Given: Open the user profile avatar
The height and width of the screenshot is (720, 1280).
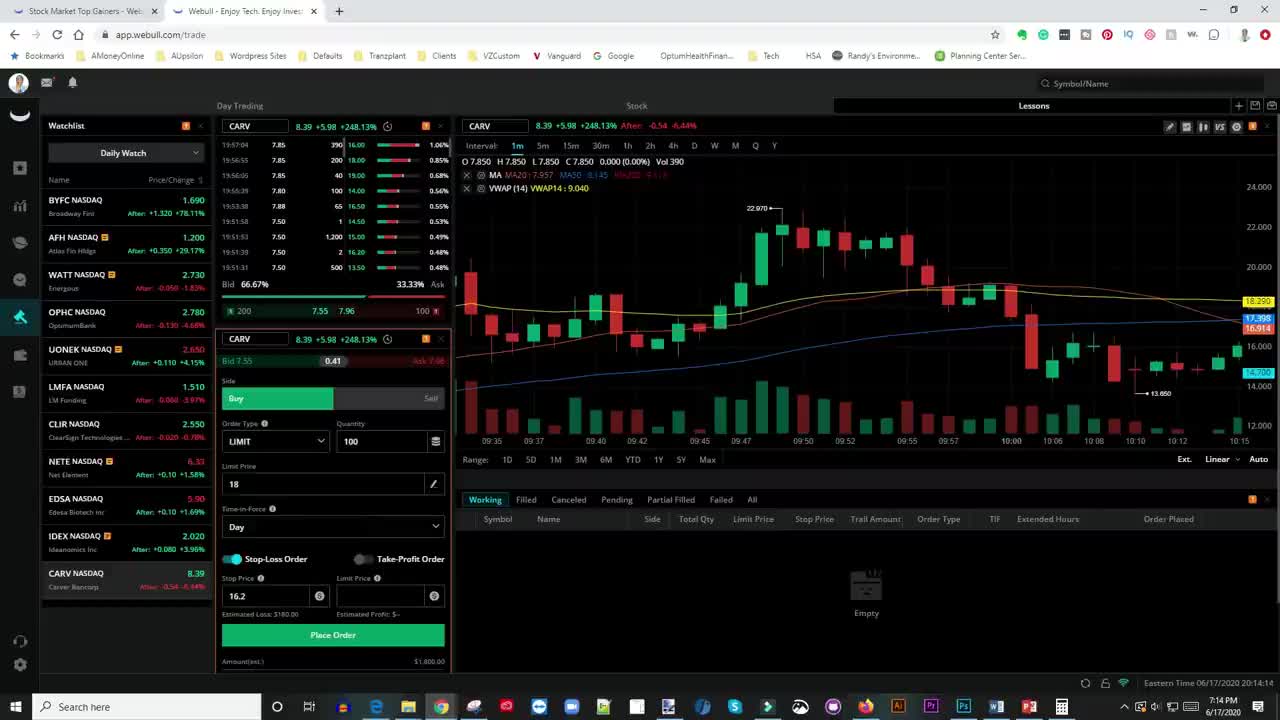Looking at the screenshot, I should (x=19, y=83).
